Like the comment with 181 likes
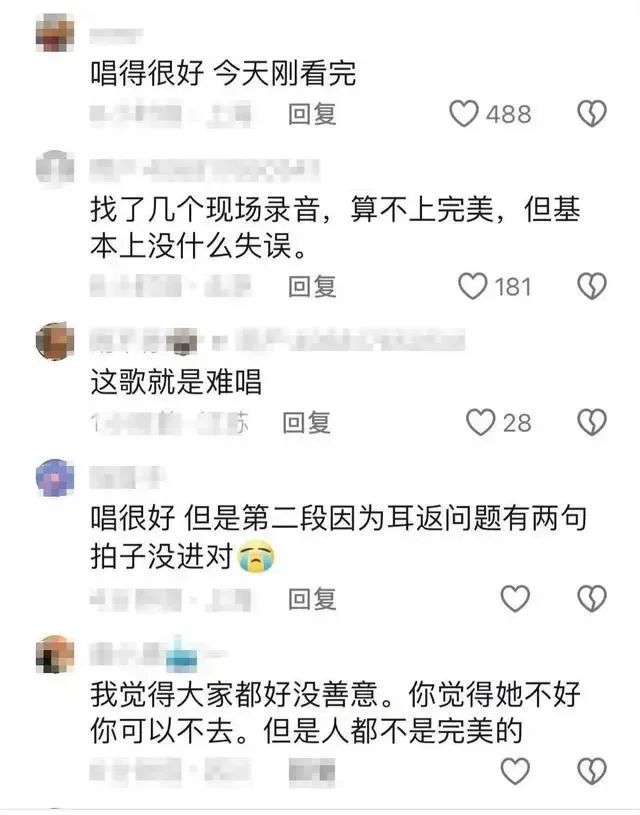This screenshot has height=815, width=640. (x=473, y=286)
